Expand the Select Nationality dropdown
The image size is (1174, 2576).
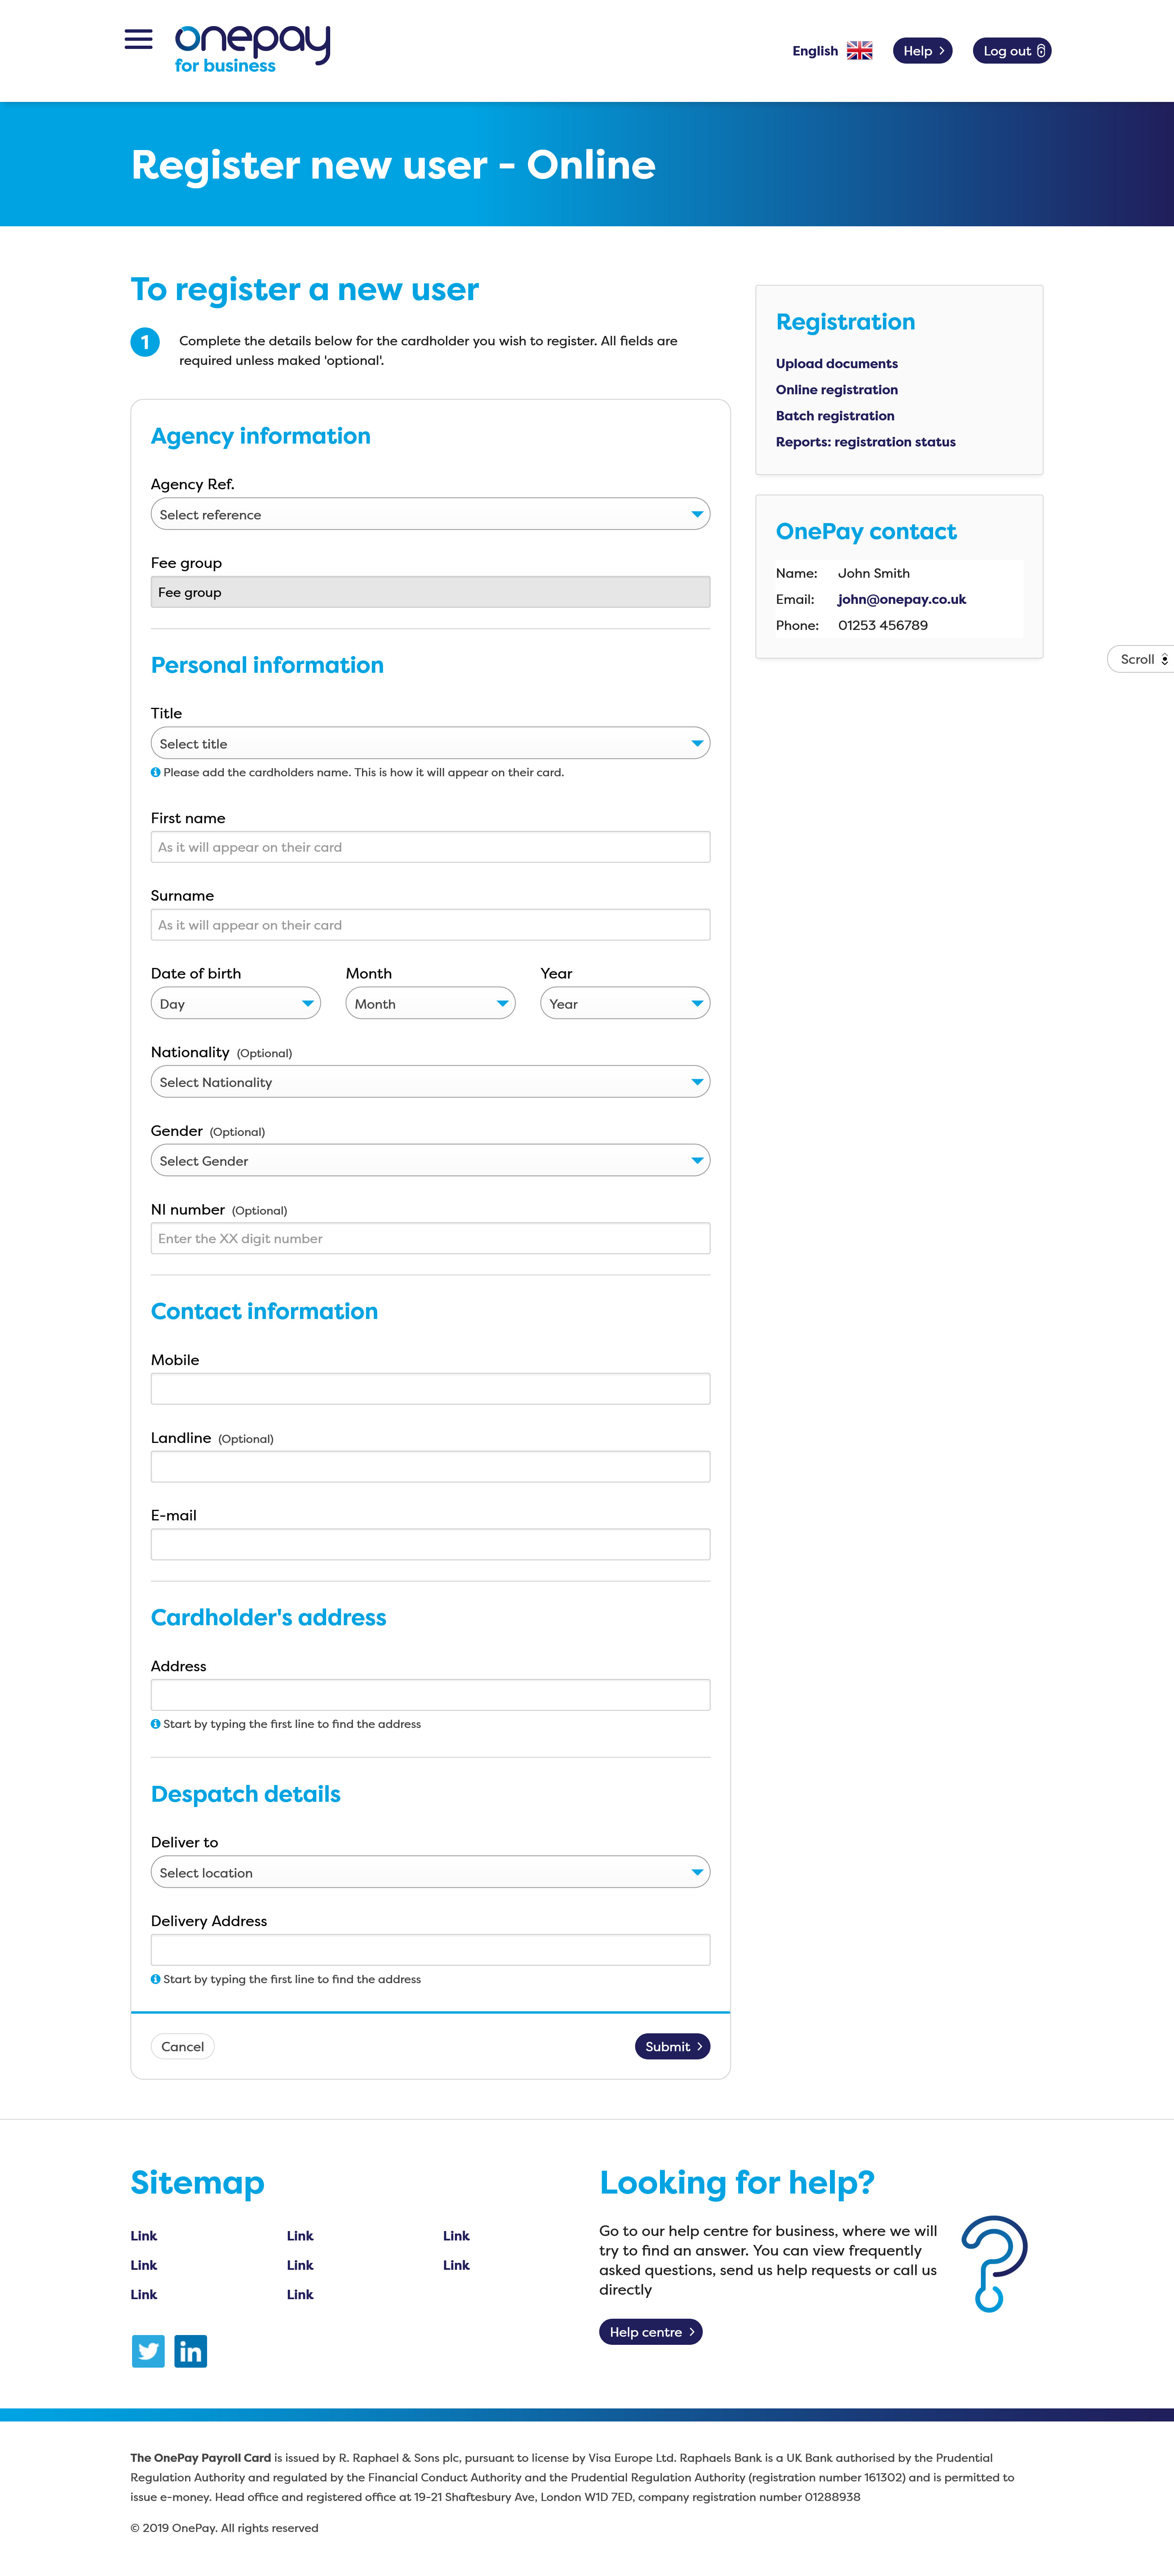(430, 1082)
